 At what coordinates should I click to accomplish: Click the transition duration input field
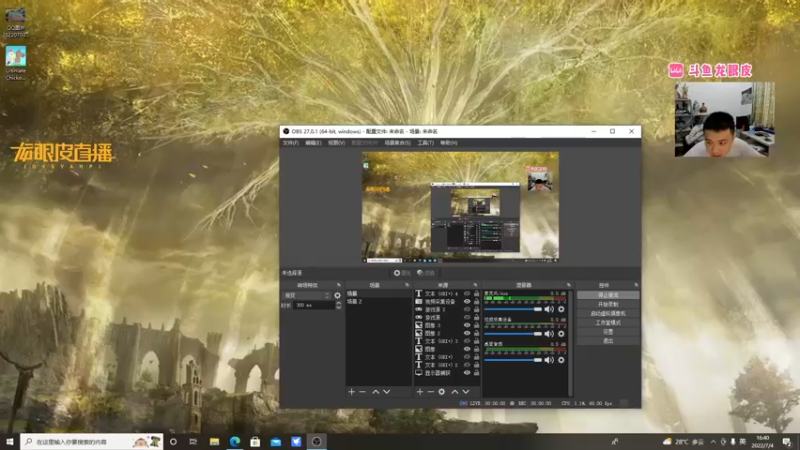(x=314, y=305)
